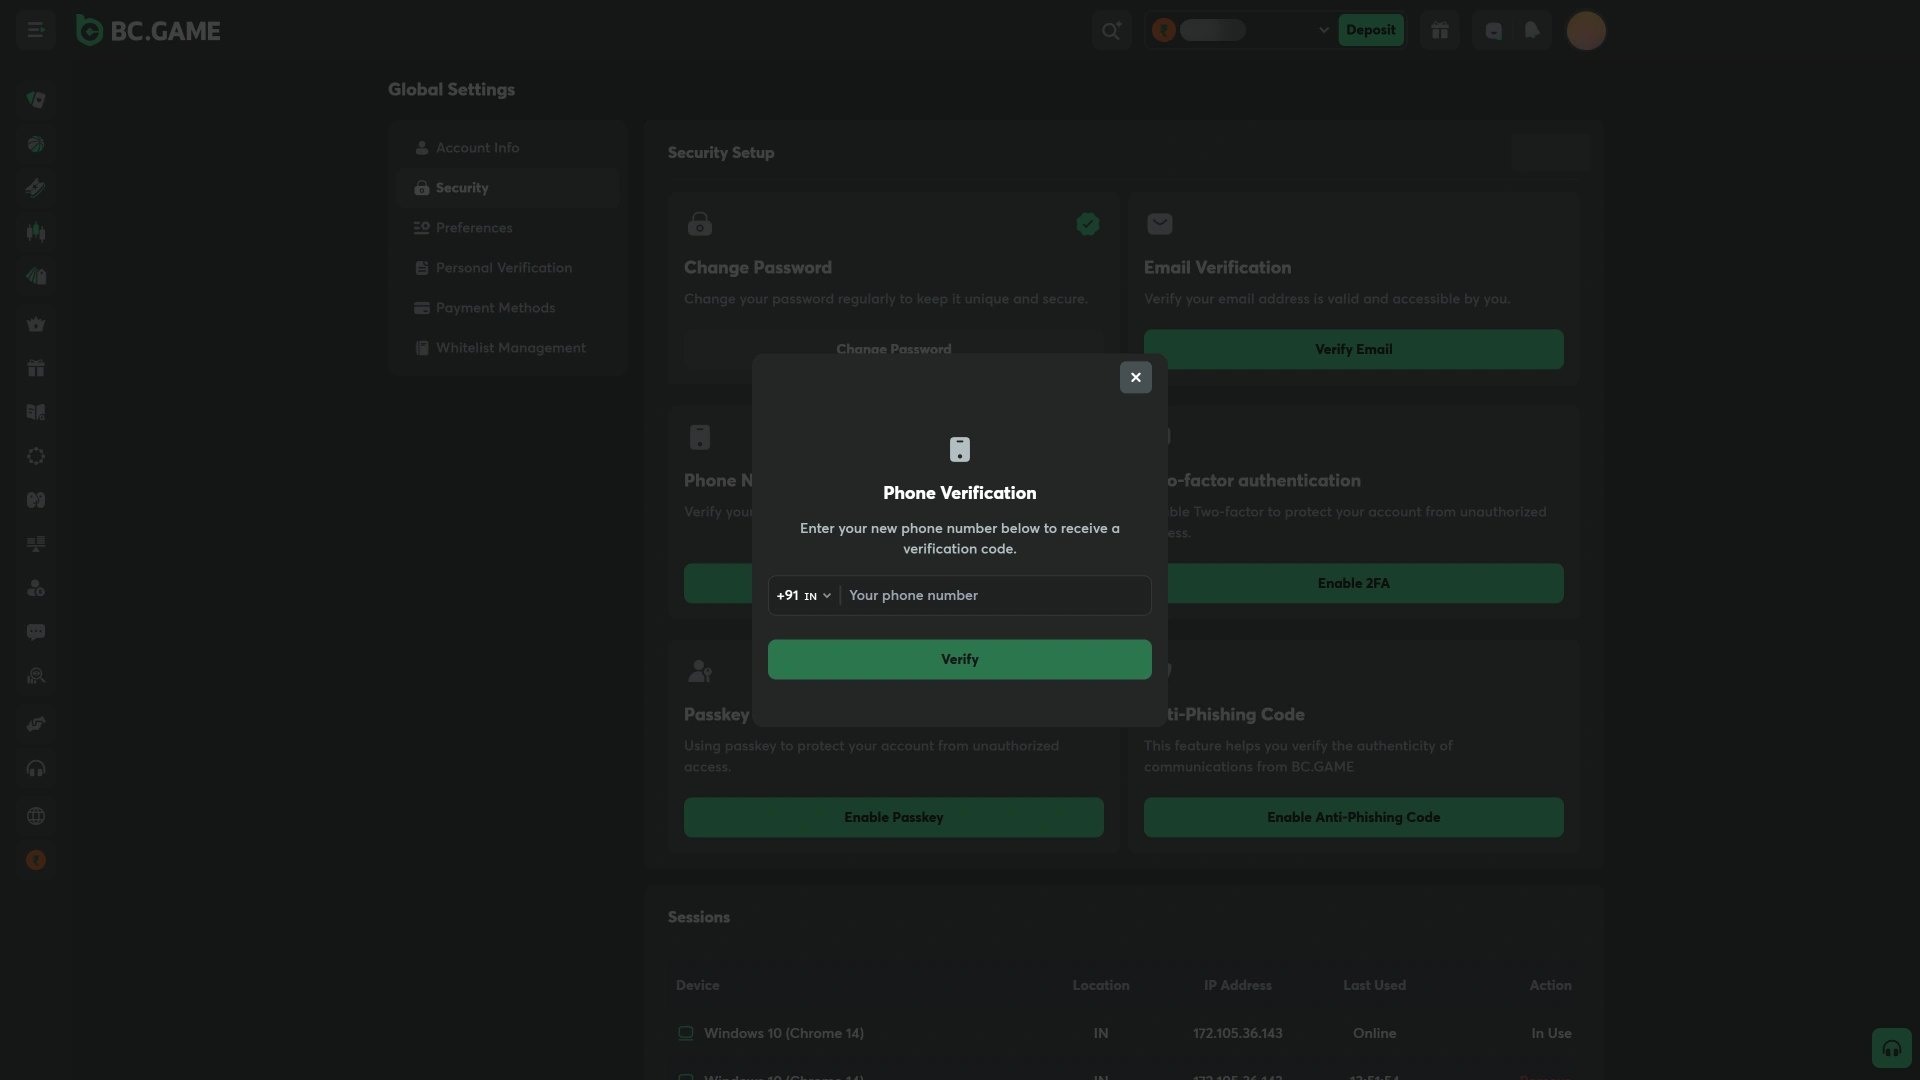Open the sidebar navigation hamburger menu
Screen dimensions: 1920x1080
point(36,30)
